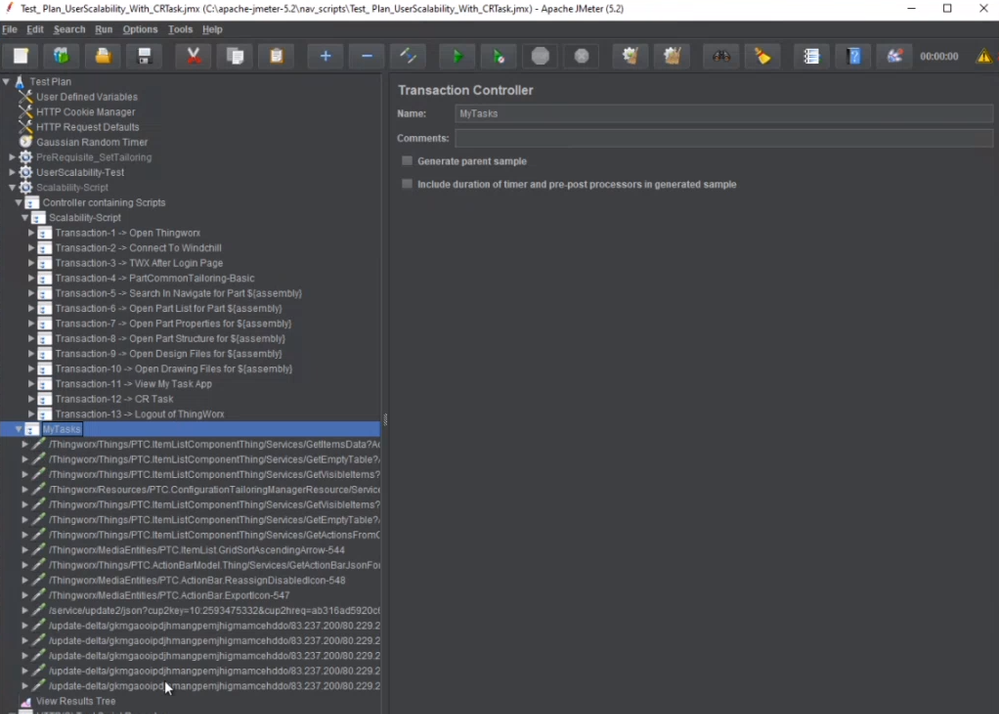
Task: Select the Gaussian Random Timer element
Action: [92, 142]
